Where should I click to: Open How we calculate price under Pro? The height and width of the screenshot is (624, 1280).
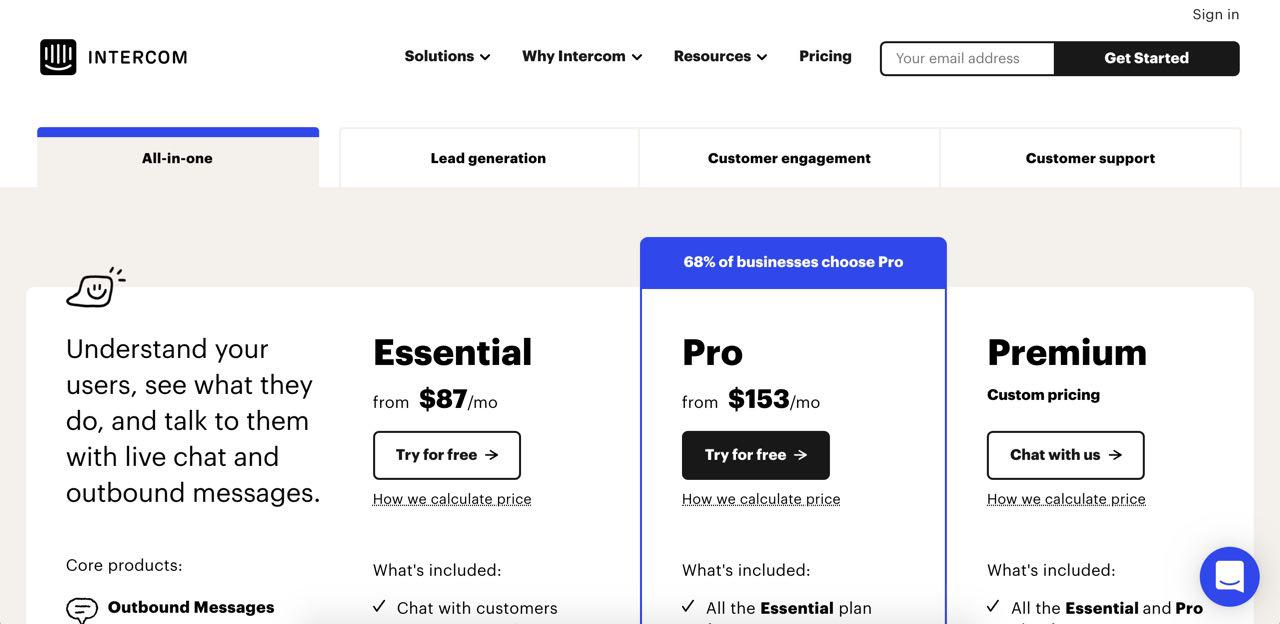(761, 499)
